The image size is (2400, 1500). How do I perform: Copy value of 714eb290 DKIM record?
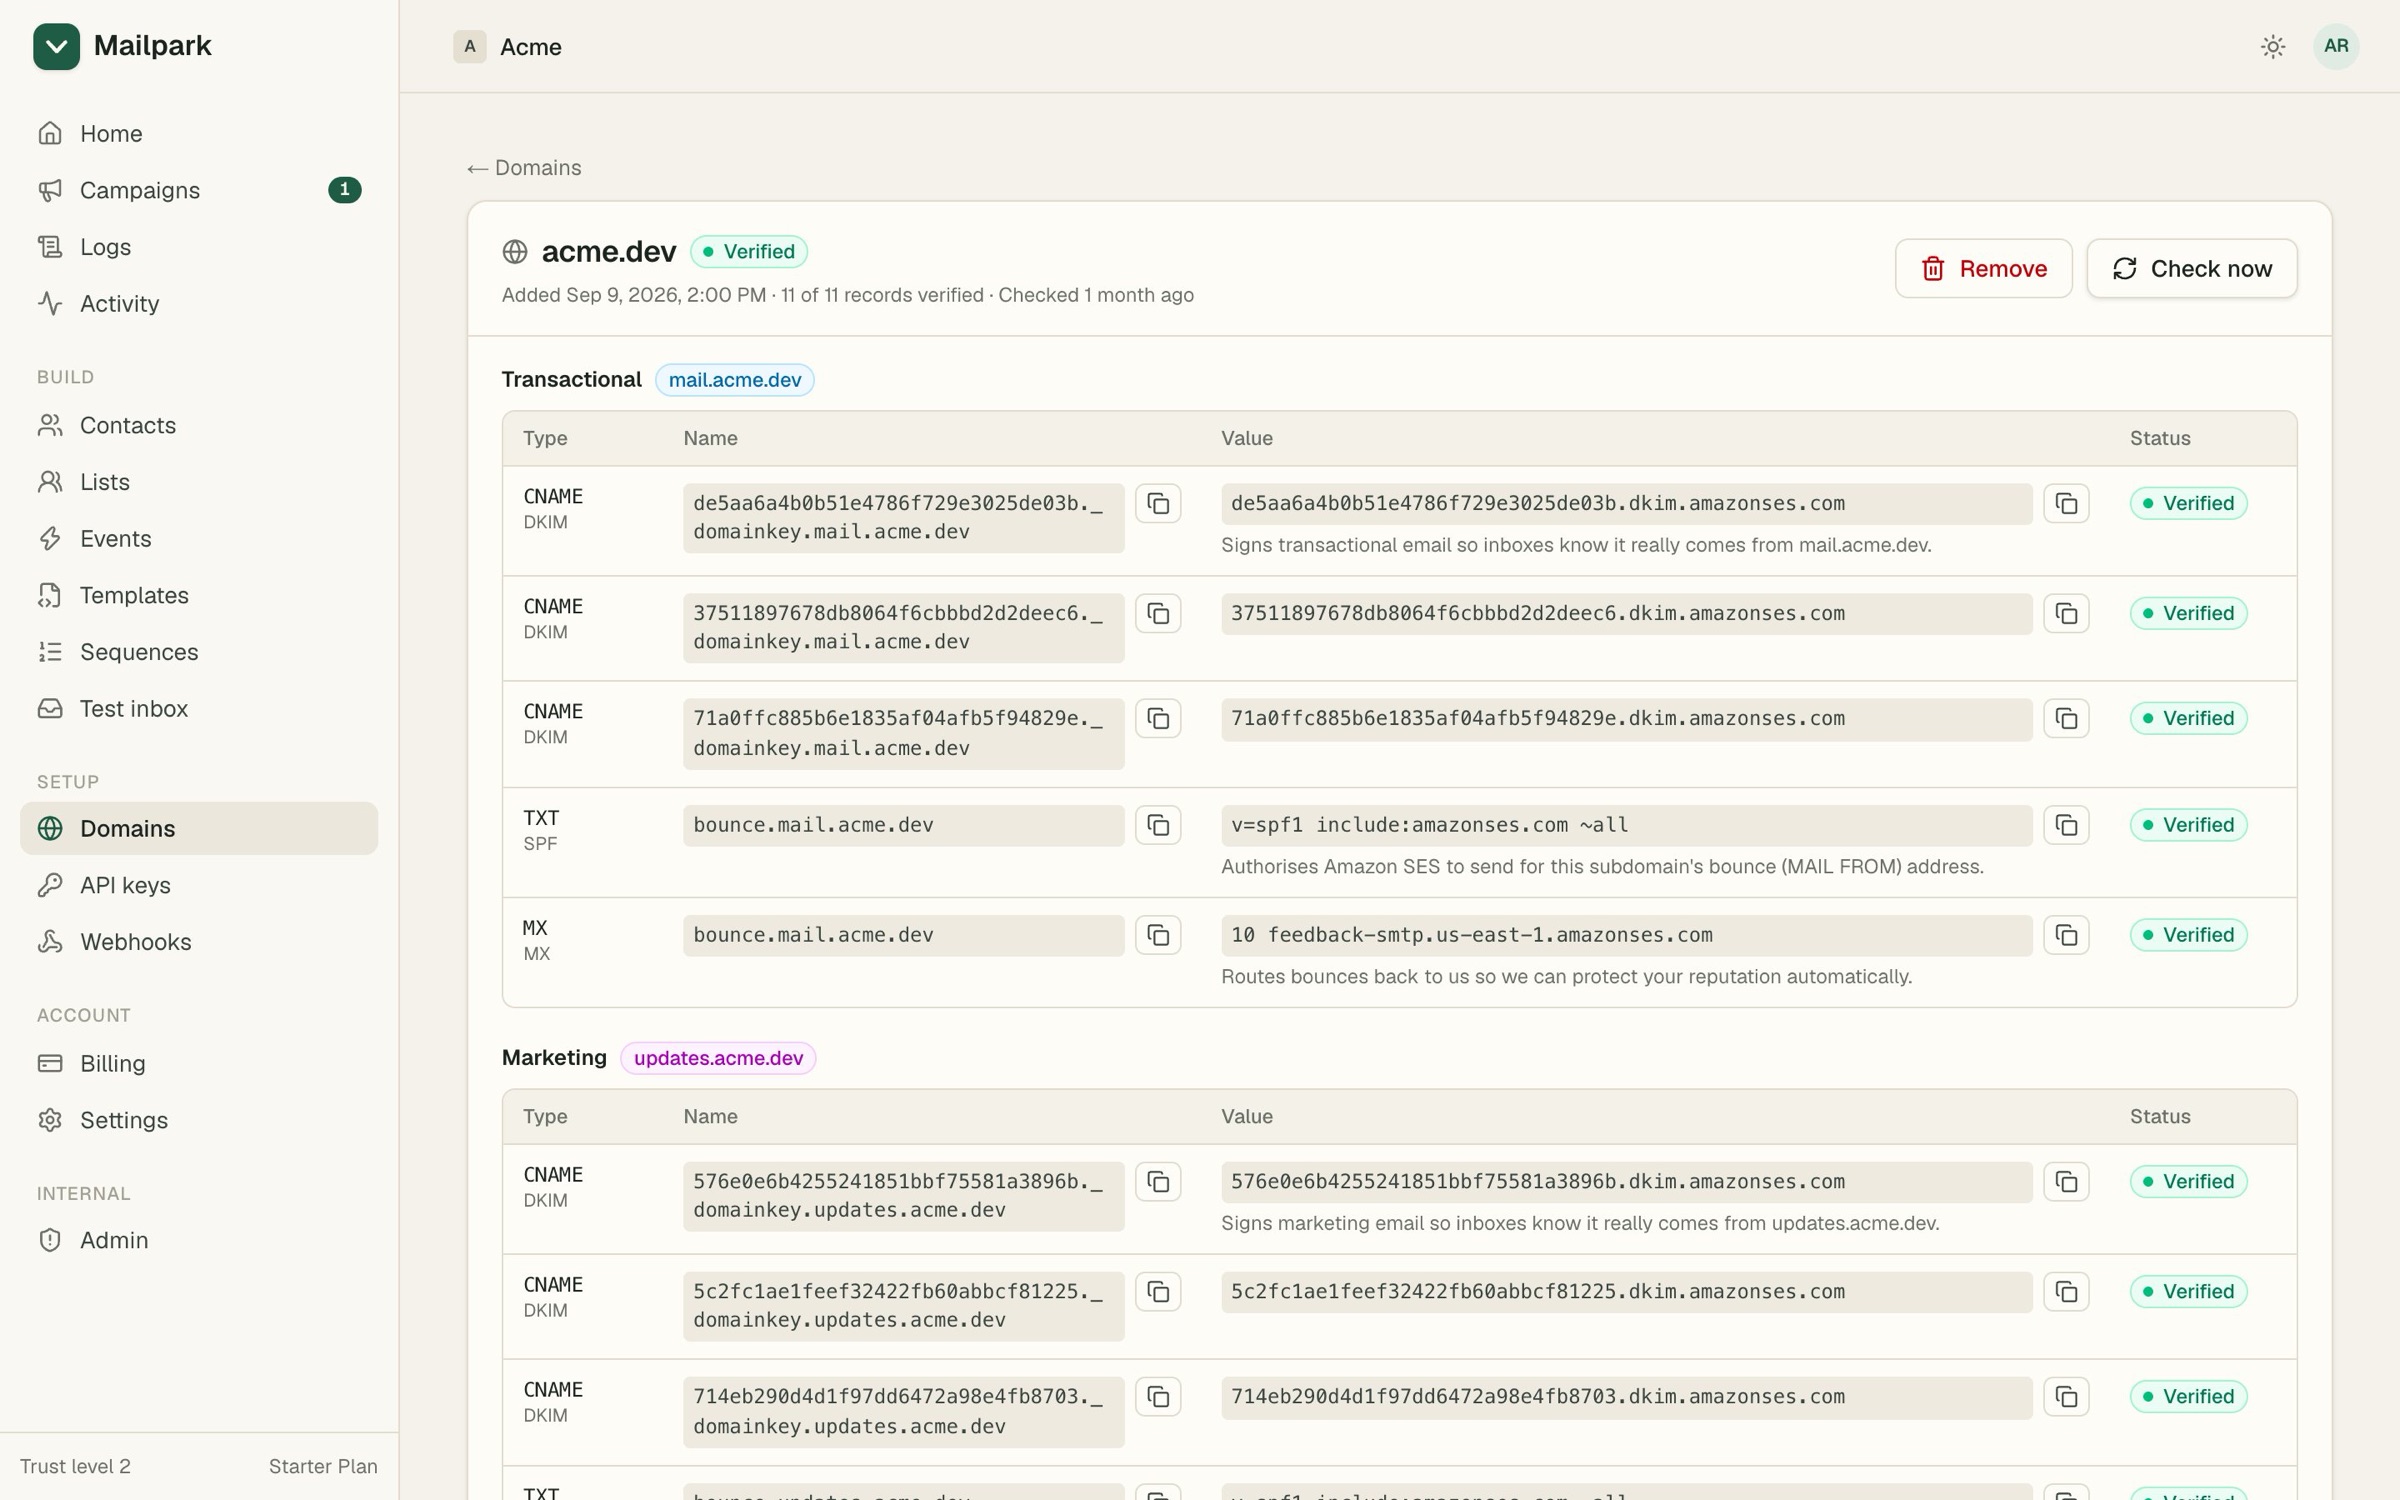[2066, 1396]
